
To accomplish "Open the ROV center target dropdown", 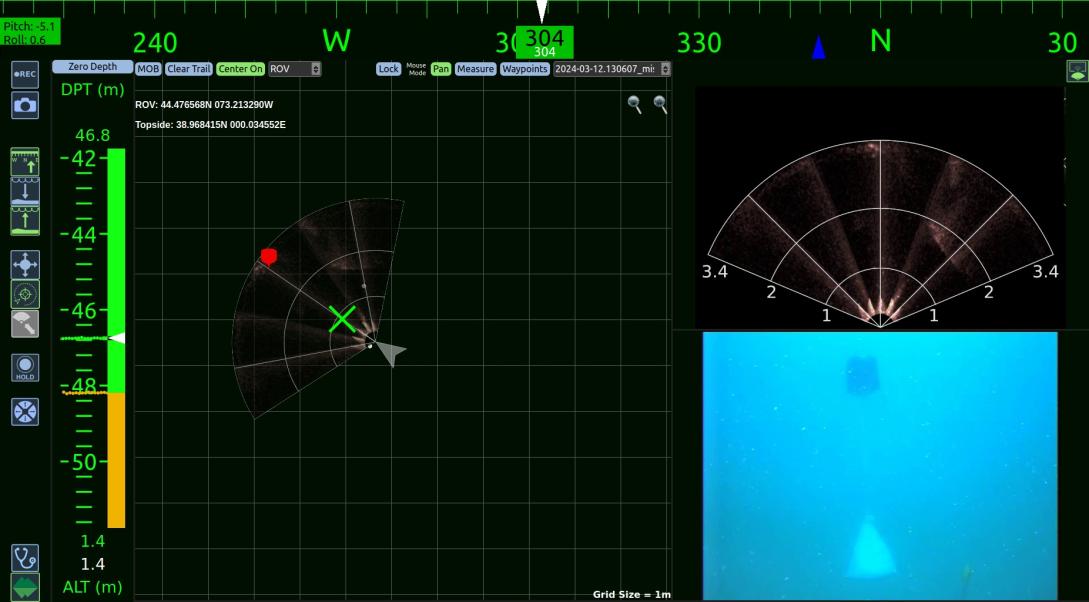I will [295, 69].
